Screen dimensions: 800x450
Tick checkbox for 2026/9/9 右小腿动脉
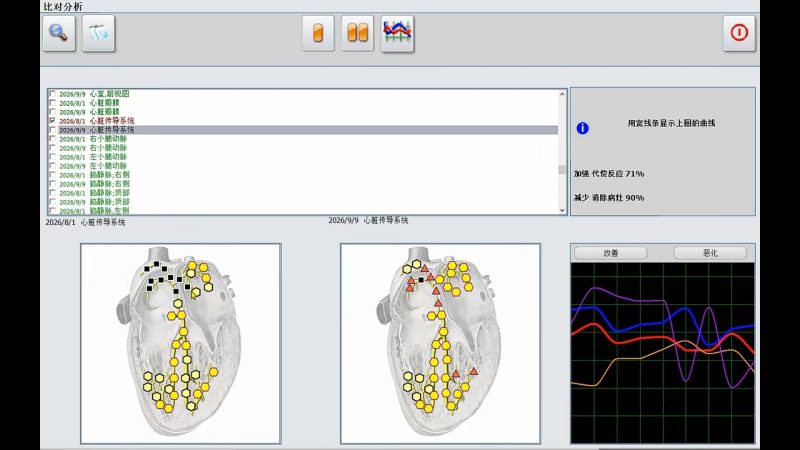pos(53,148)
